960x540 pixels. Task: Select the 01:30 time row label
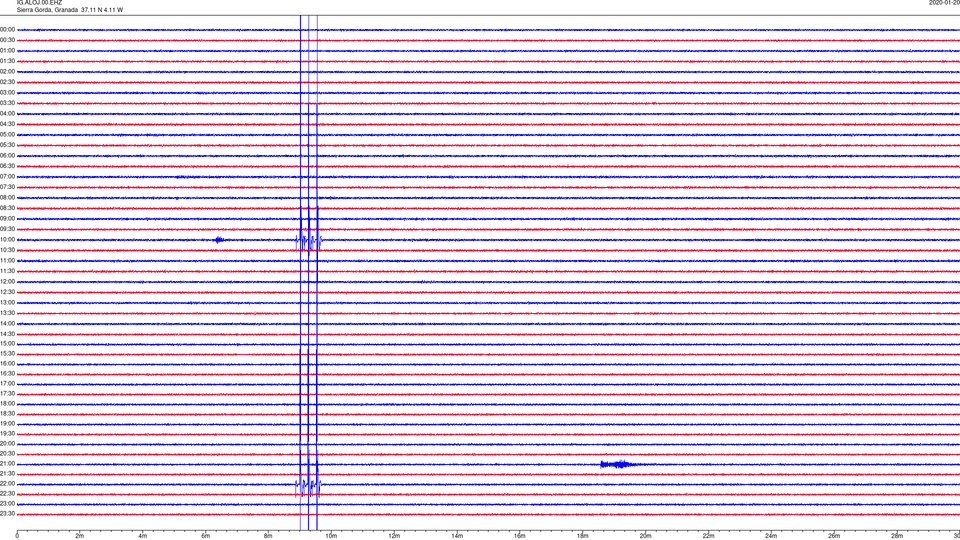tap(7, 61)
